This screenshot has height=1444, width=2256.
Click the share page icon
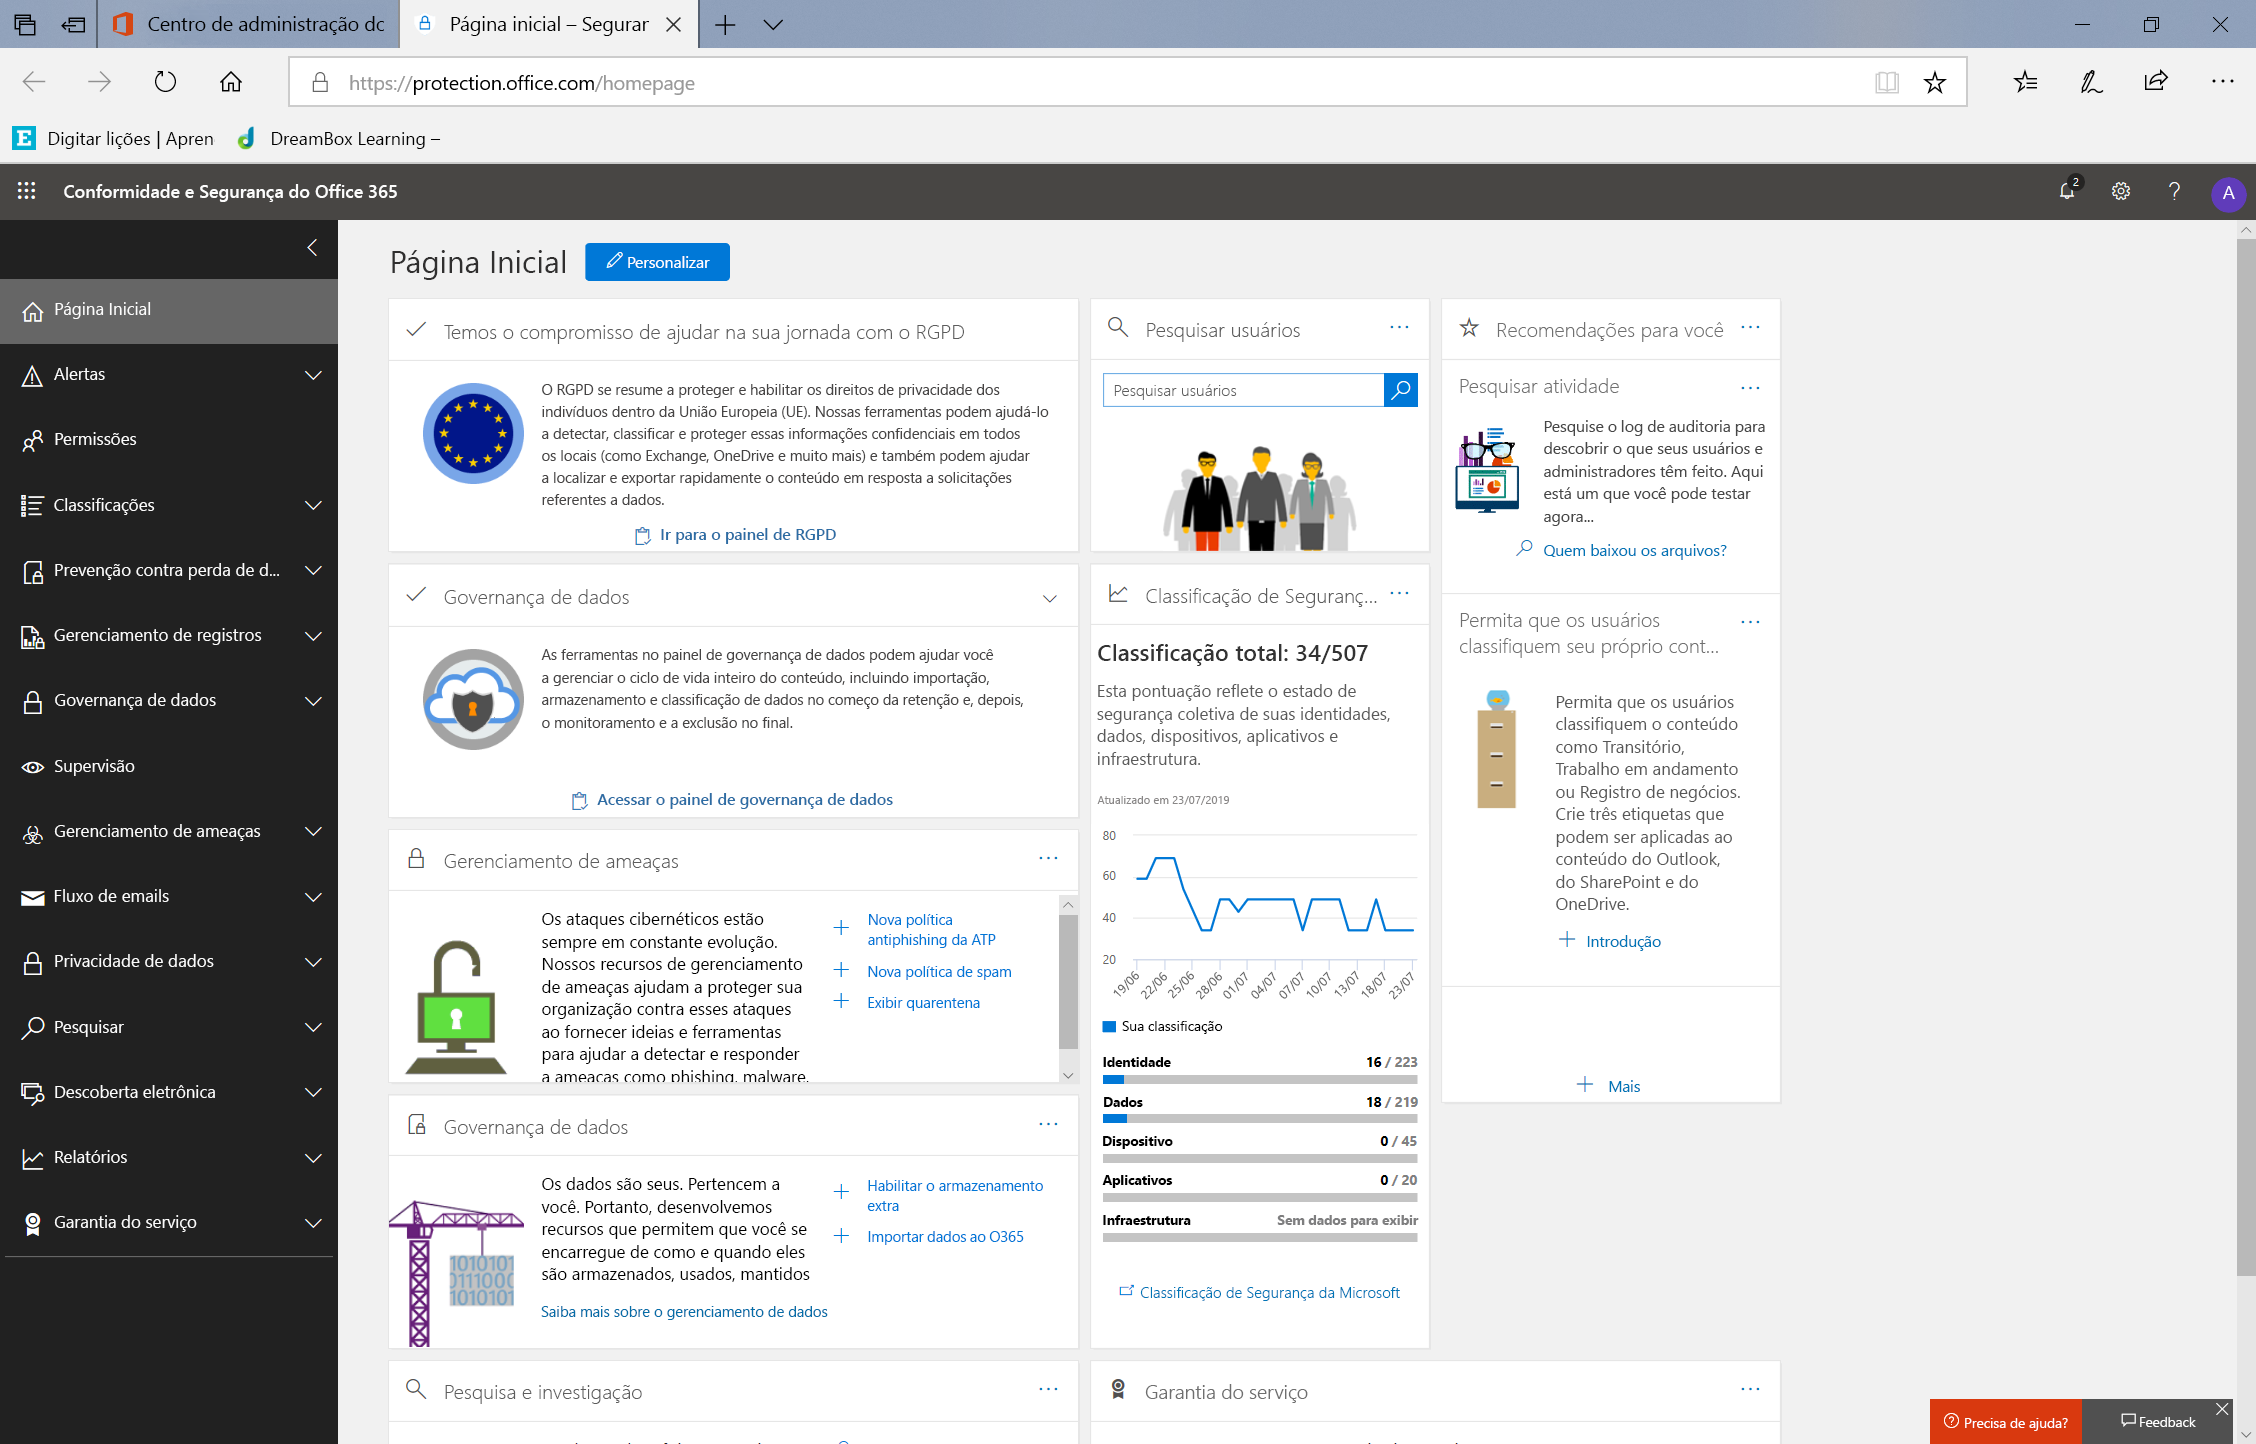tap(2156, 82)
